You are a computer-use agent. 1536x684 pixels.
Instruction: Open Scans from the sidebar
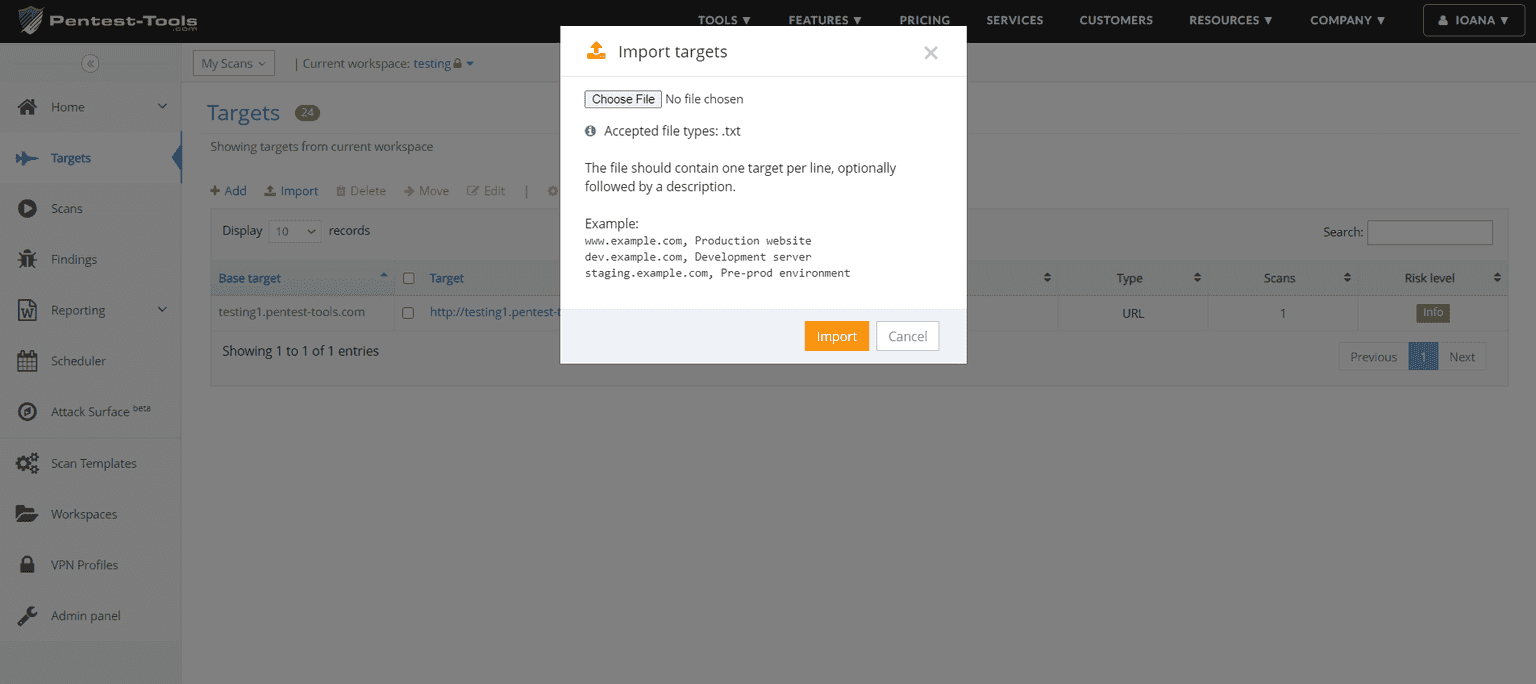point(27,208)
